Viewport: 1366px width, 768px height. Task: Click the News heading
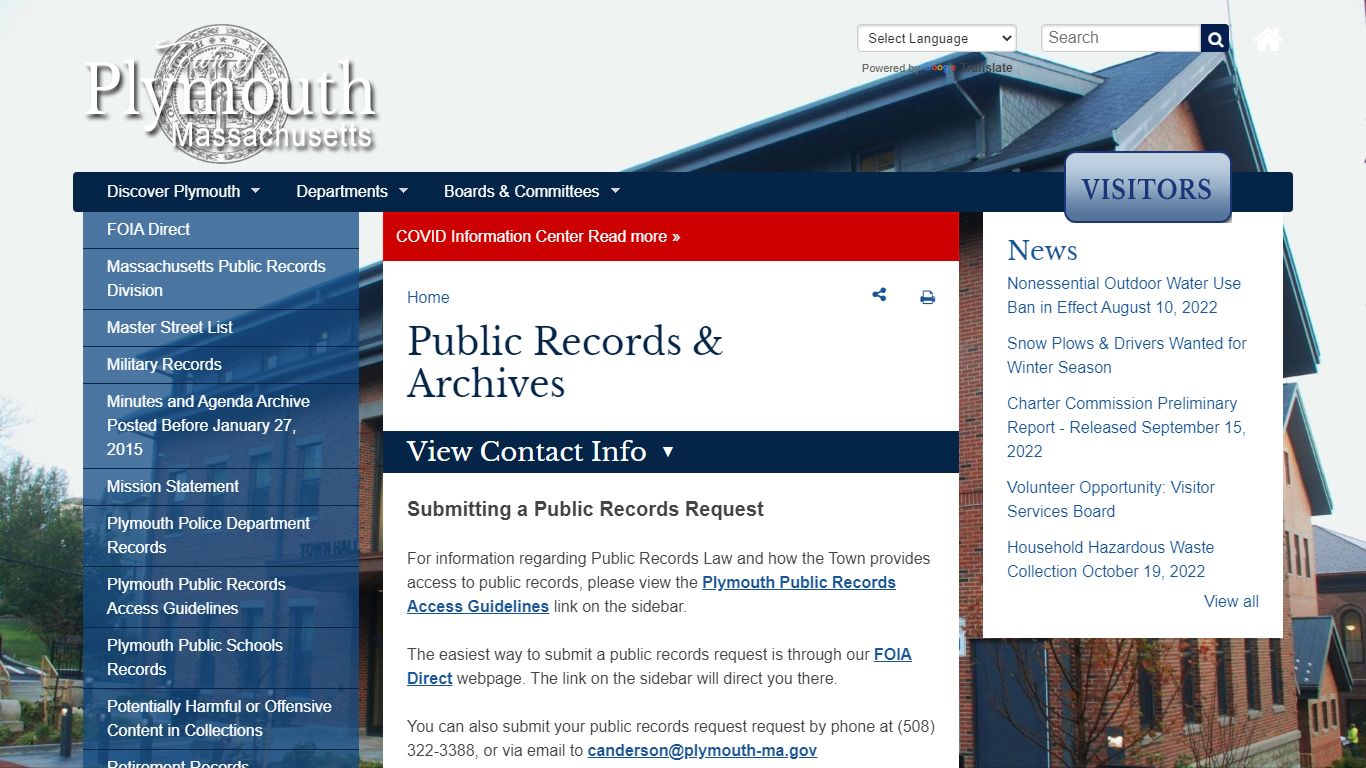click(x=1042, y=250)
